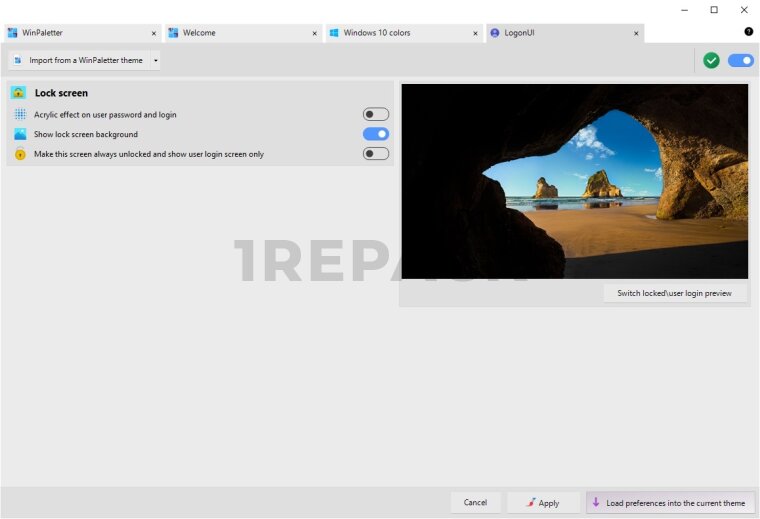Disable Show lock screen background toggle
The width and height of the screenshot is (760, 519).
point(376,134)
